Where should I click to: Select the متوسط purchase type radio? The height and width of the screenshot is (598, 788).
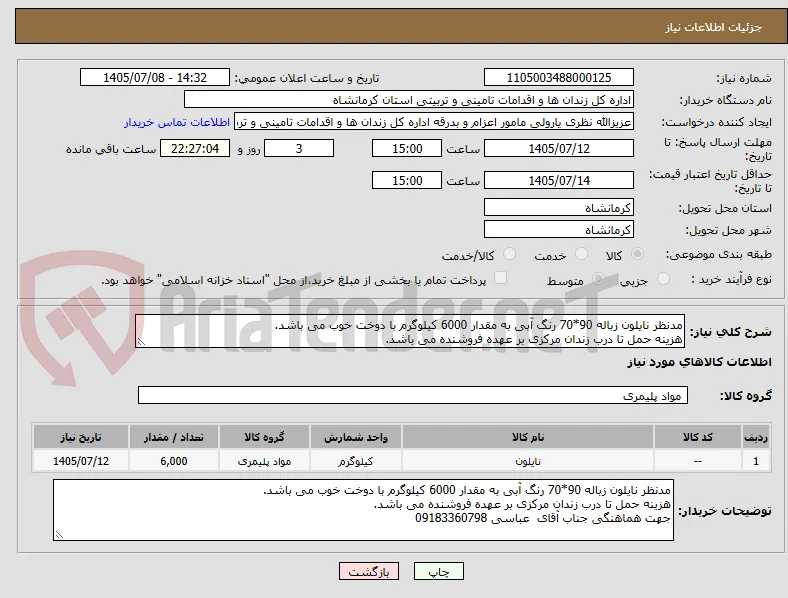598,279
